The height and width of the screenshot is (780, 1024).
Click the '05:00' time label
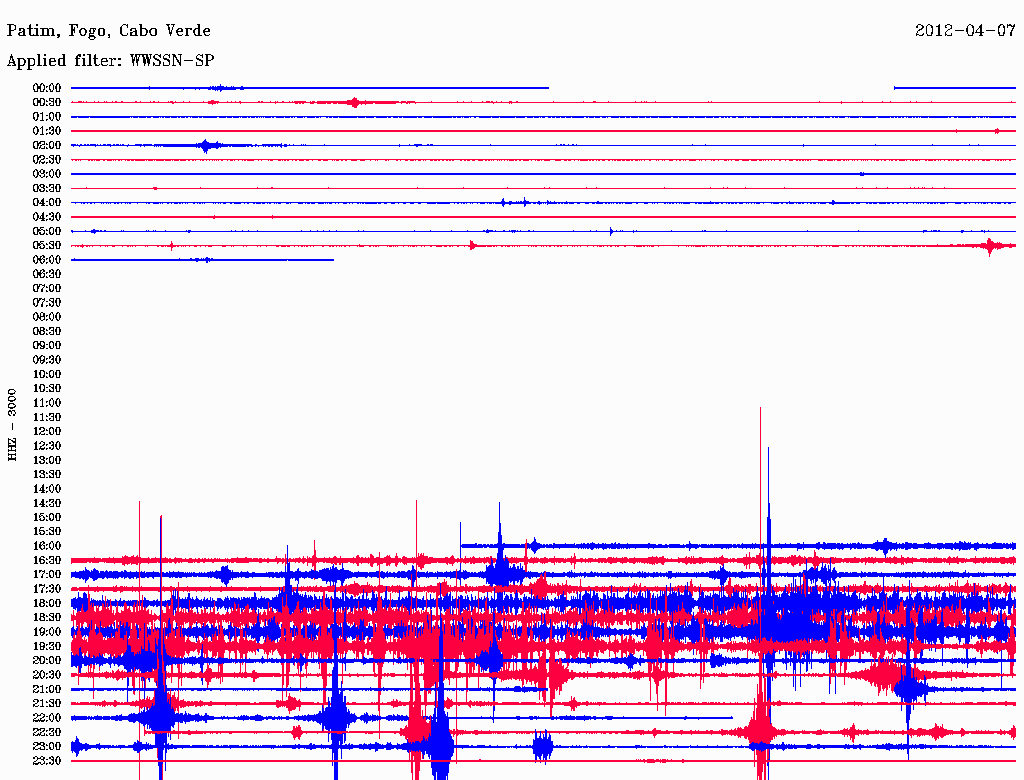pos(47,231)
